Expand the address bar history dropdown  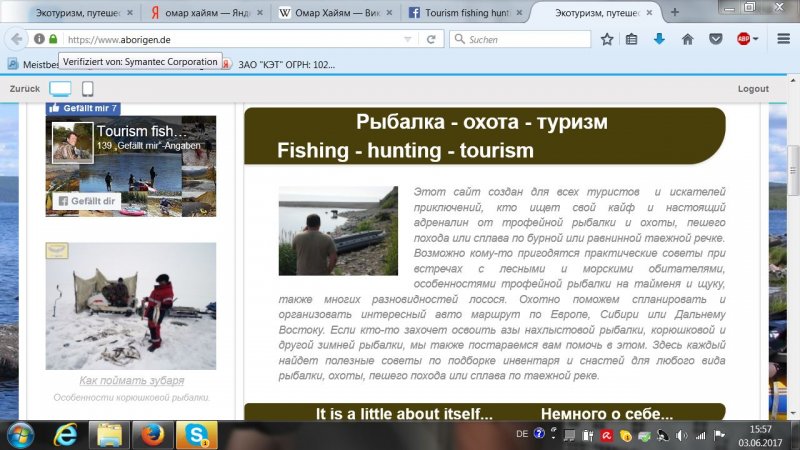(x=408, y=39)
